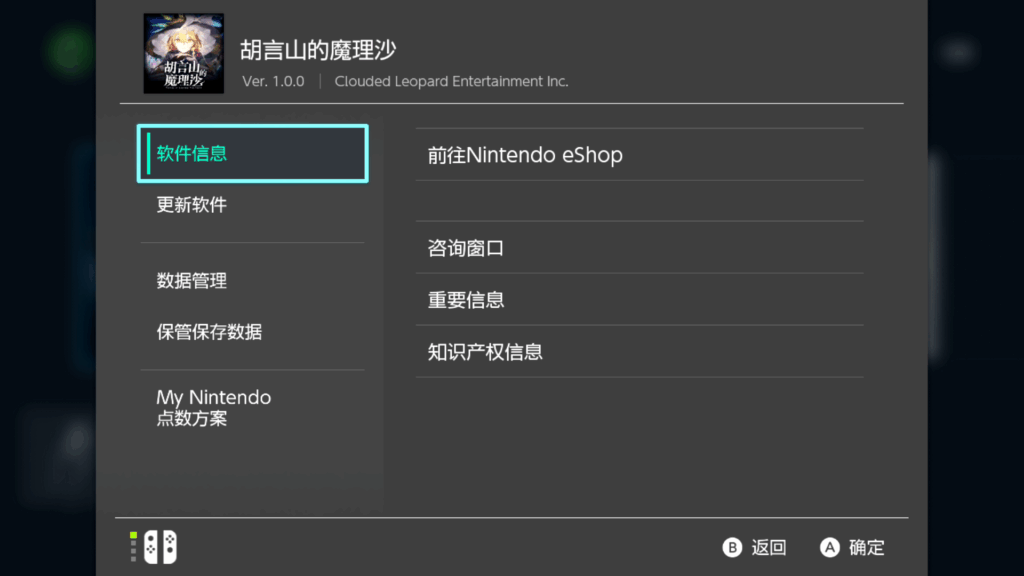The width and height of the screenshot is (1024, 576).
Task: Click the 确定 label
Action: tap(867, 547)
